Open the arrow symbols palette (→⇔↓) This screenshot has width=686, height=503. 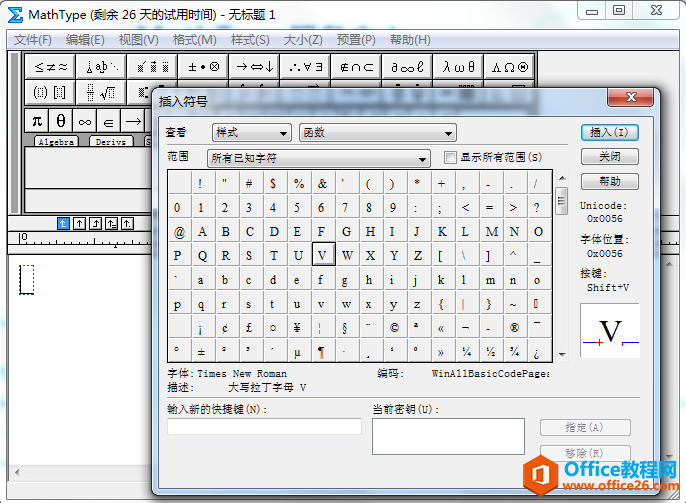pos(254,67)
